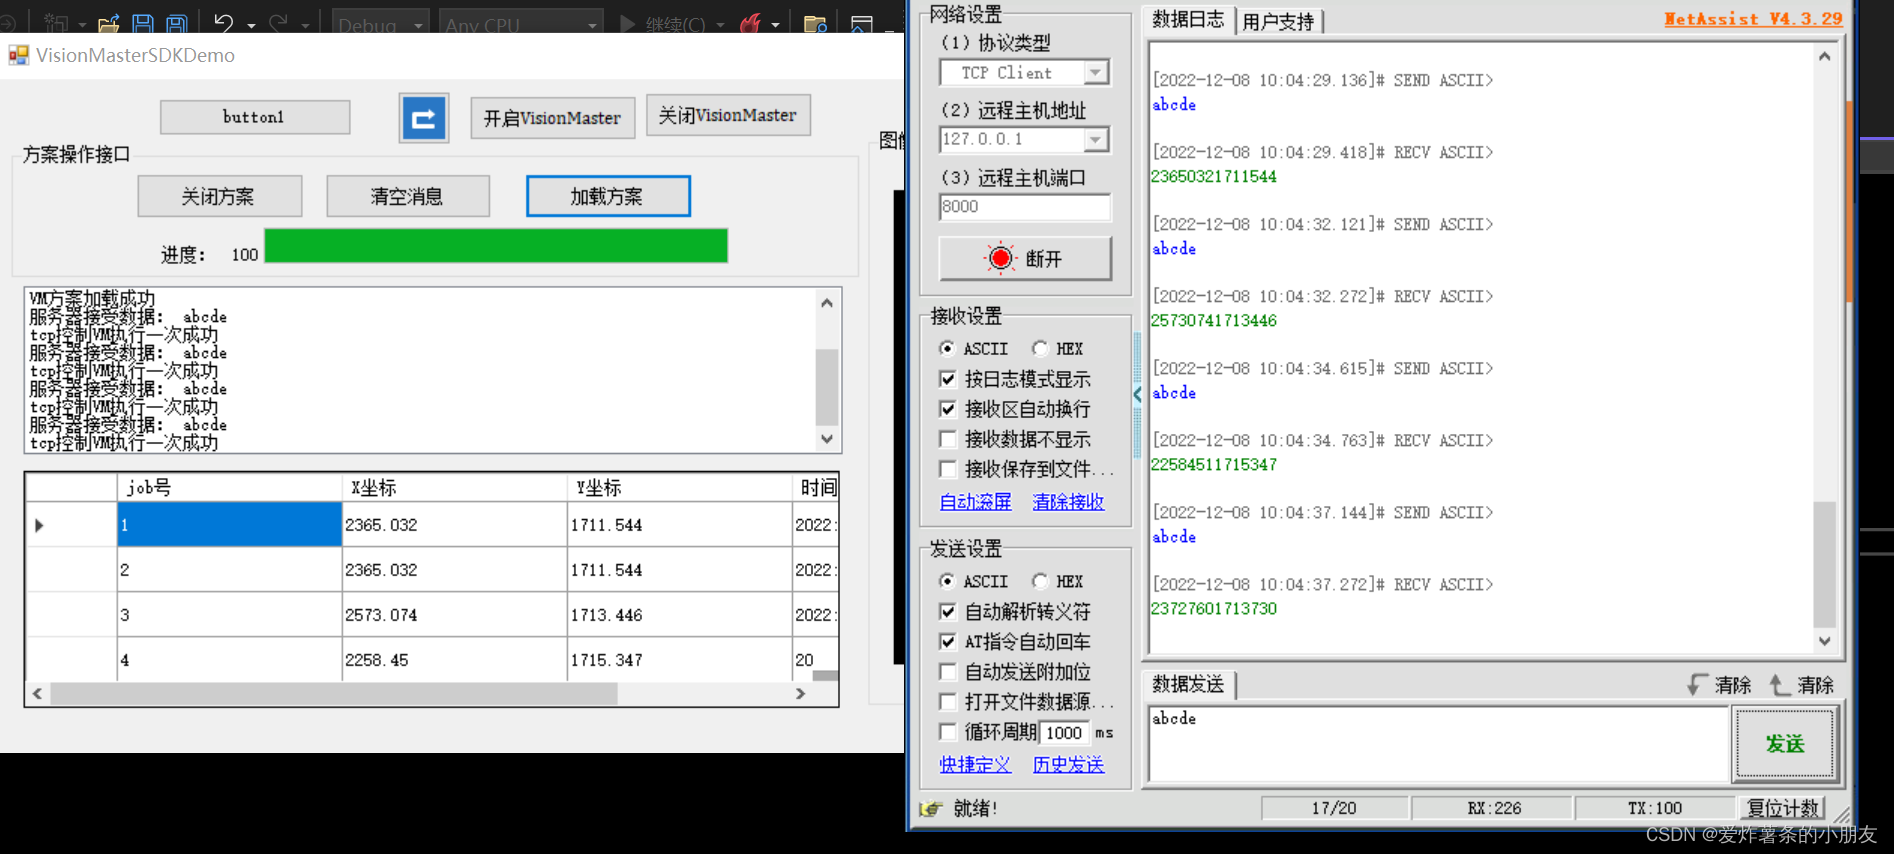Click the ready status icon in NetAssist status bar

pos(931,808)
